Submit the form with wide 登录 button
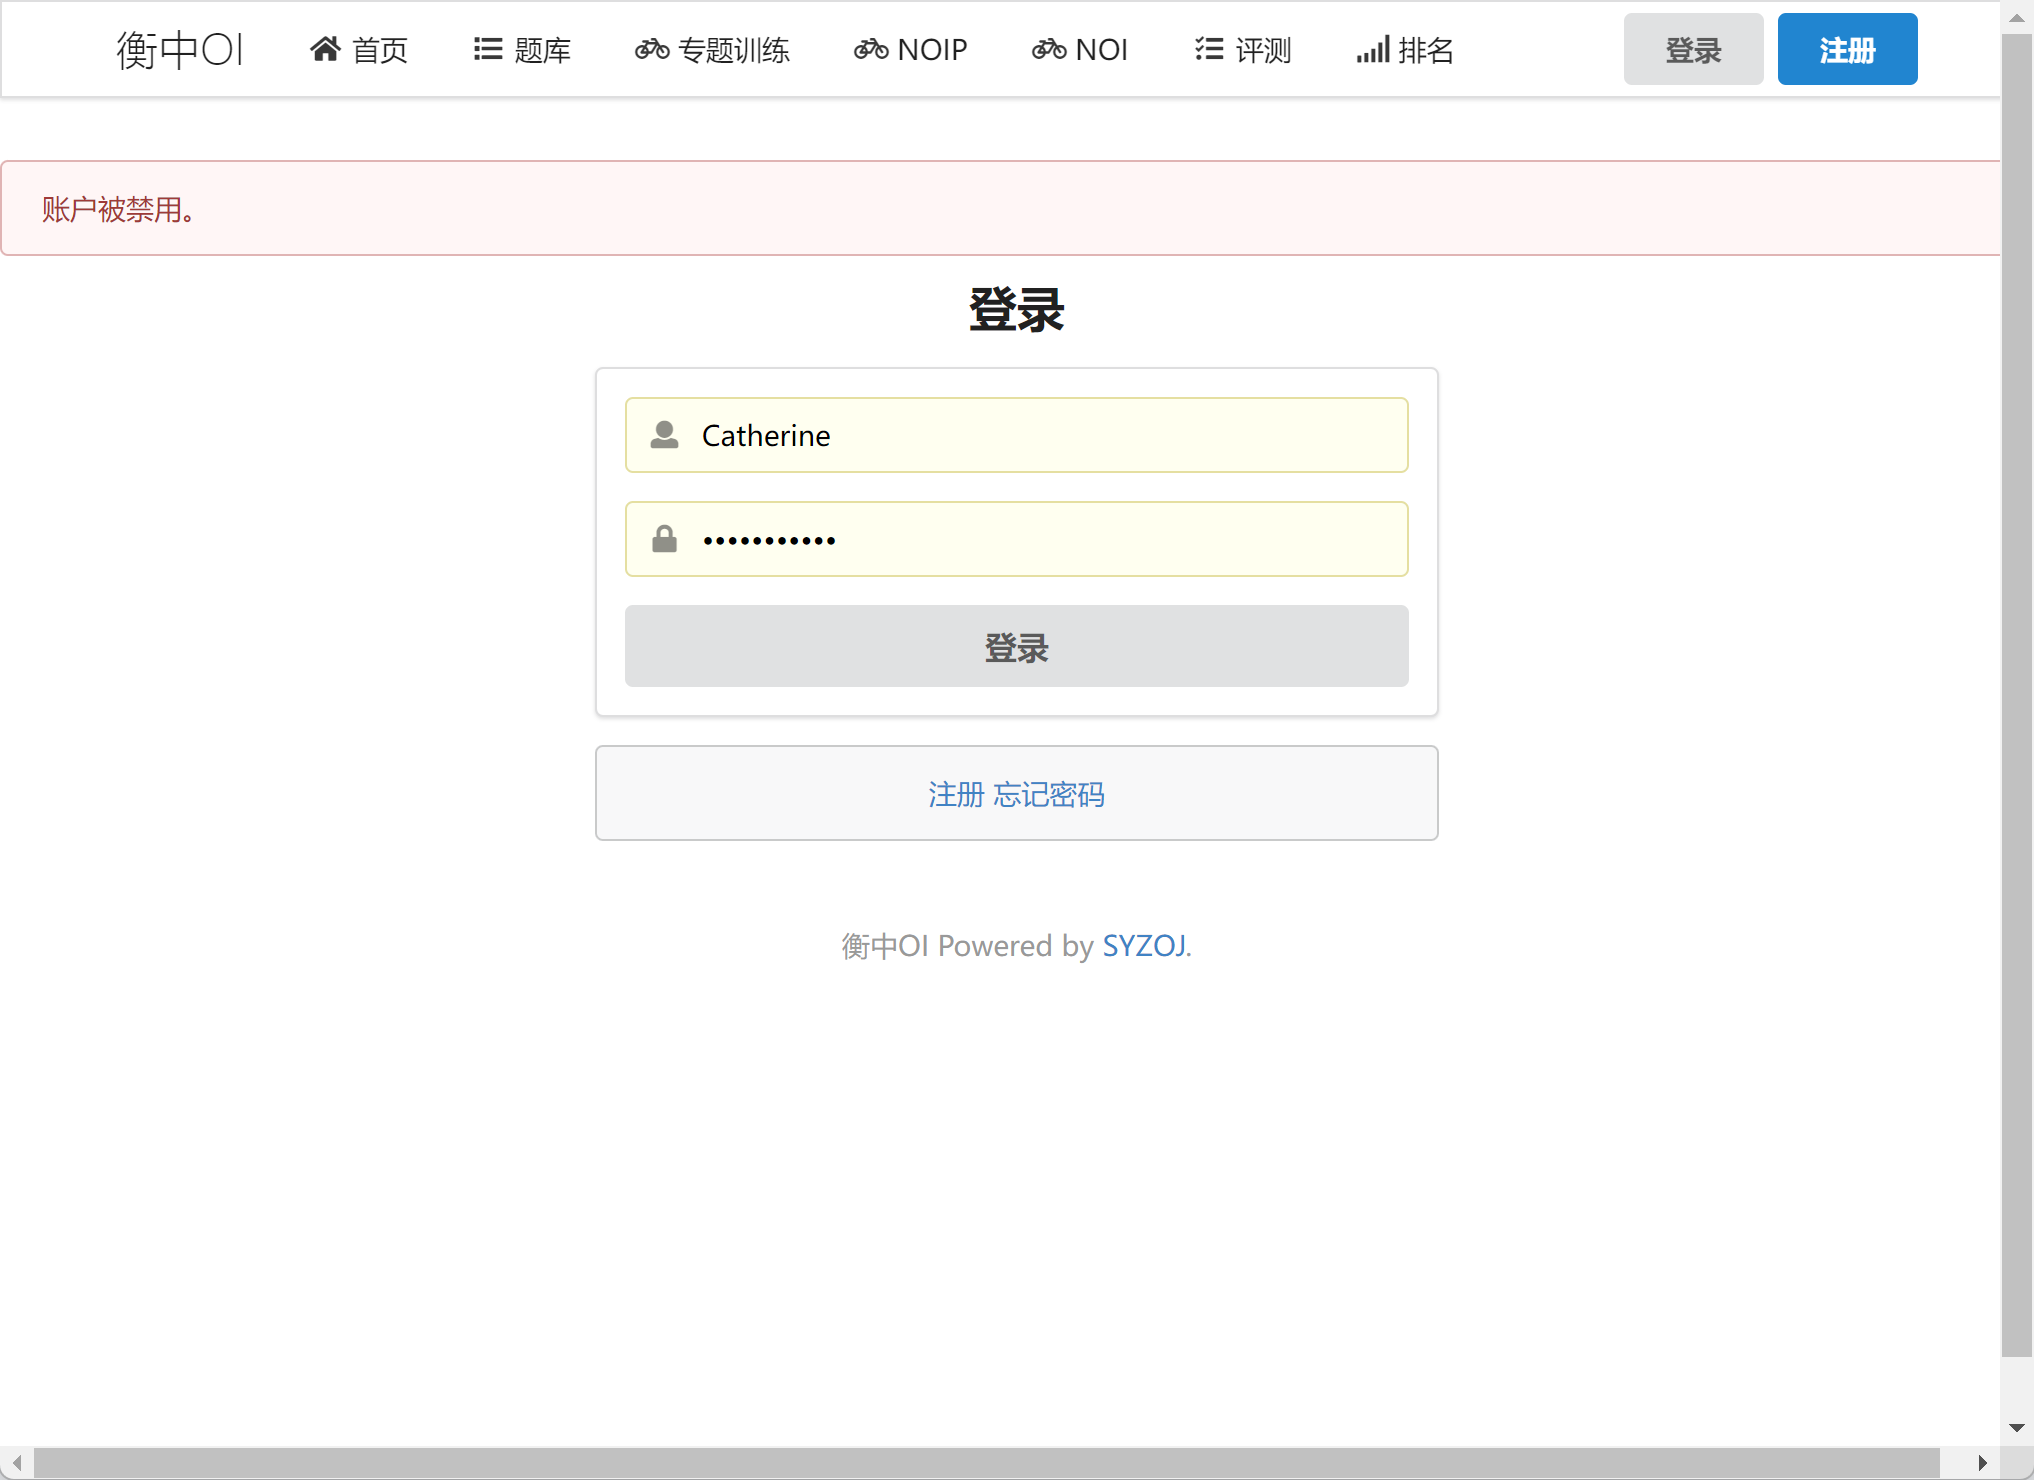Viewport: 2034px width, 1480px height. coord(1016,647)
